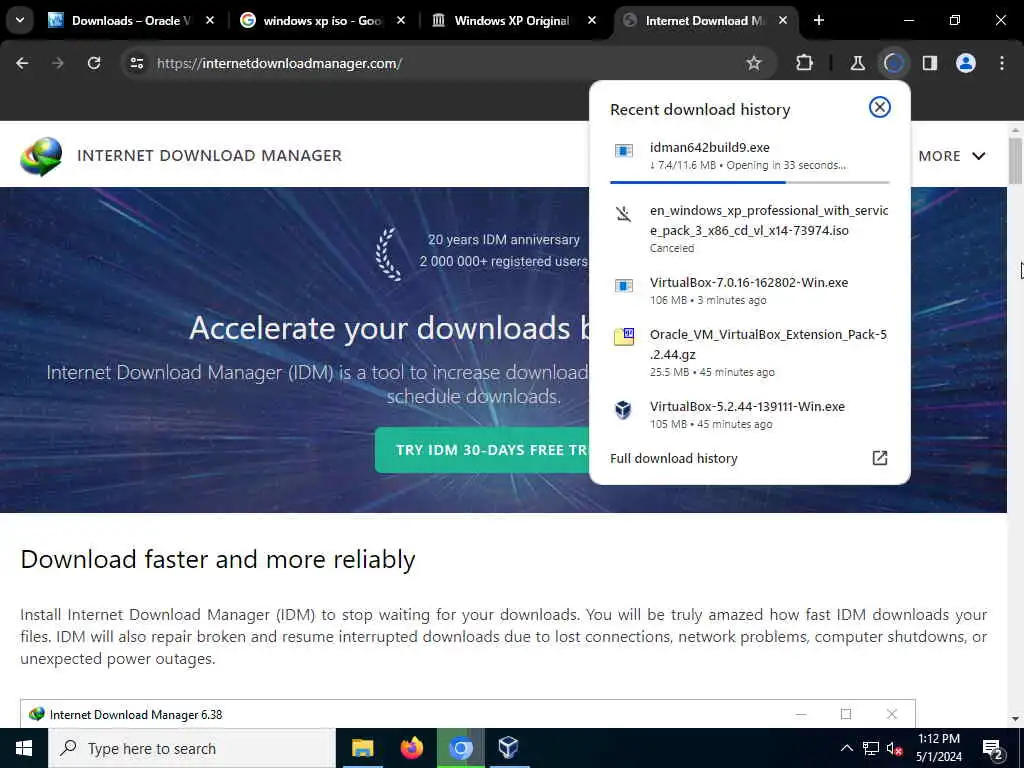1024x768 pixels.
Task: Open the Chrome profile avatar
Action: pos(966,63)
